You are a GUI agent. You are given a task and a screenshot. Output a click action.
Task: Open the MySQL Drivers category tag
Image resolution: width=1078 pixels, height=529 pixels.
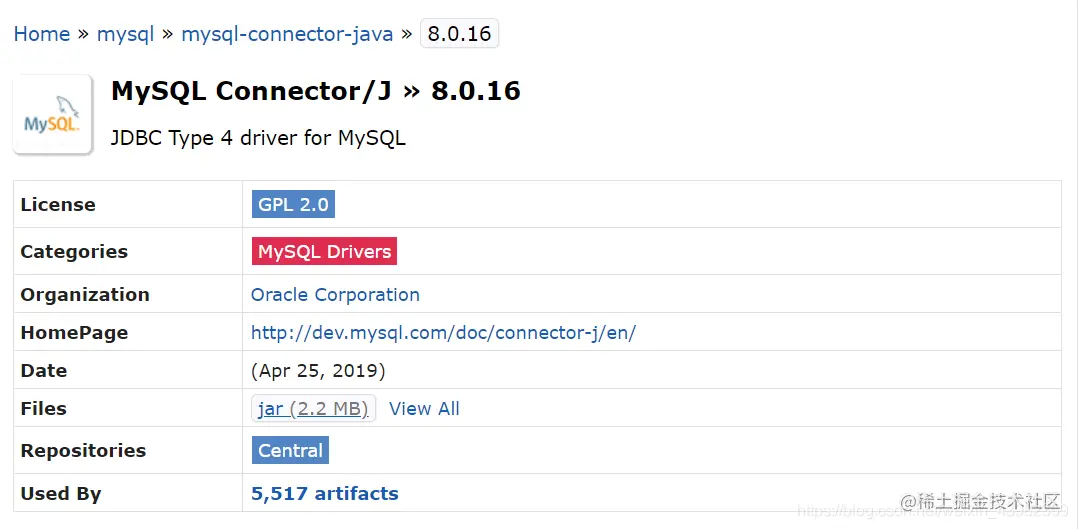(x=324, y=252)
